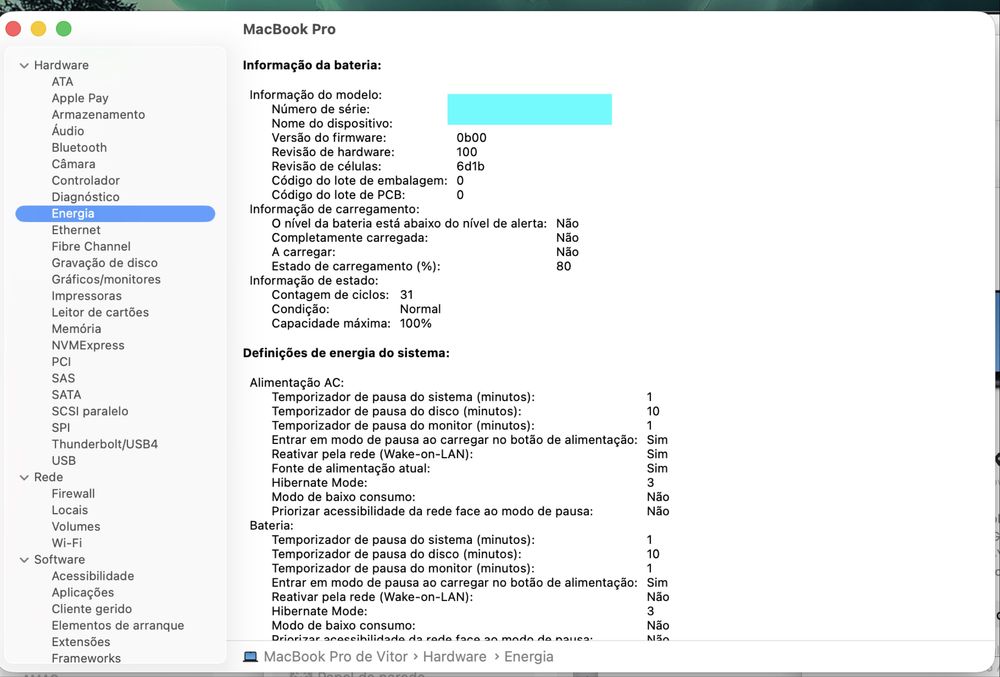Click the Alimentação AC label

pyautogui.click(x=297, y=382)
